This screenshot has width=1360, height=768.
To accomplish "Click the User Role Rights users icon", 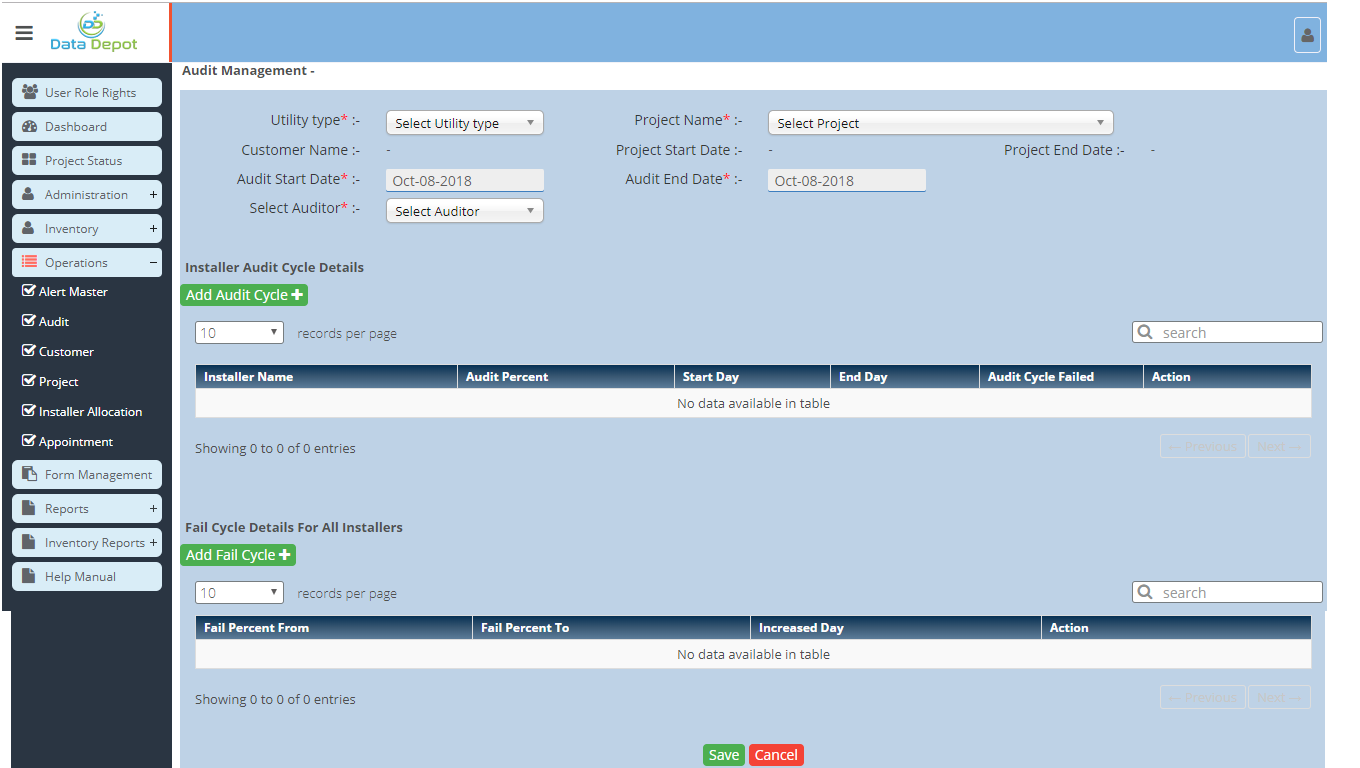I will (30, 92).
